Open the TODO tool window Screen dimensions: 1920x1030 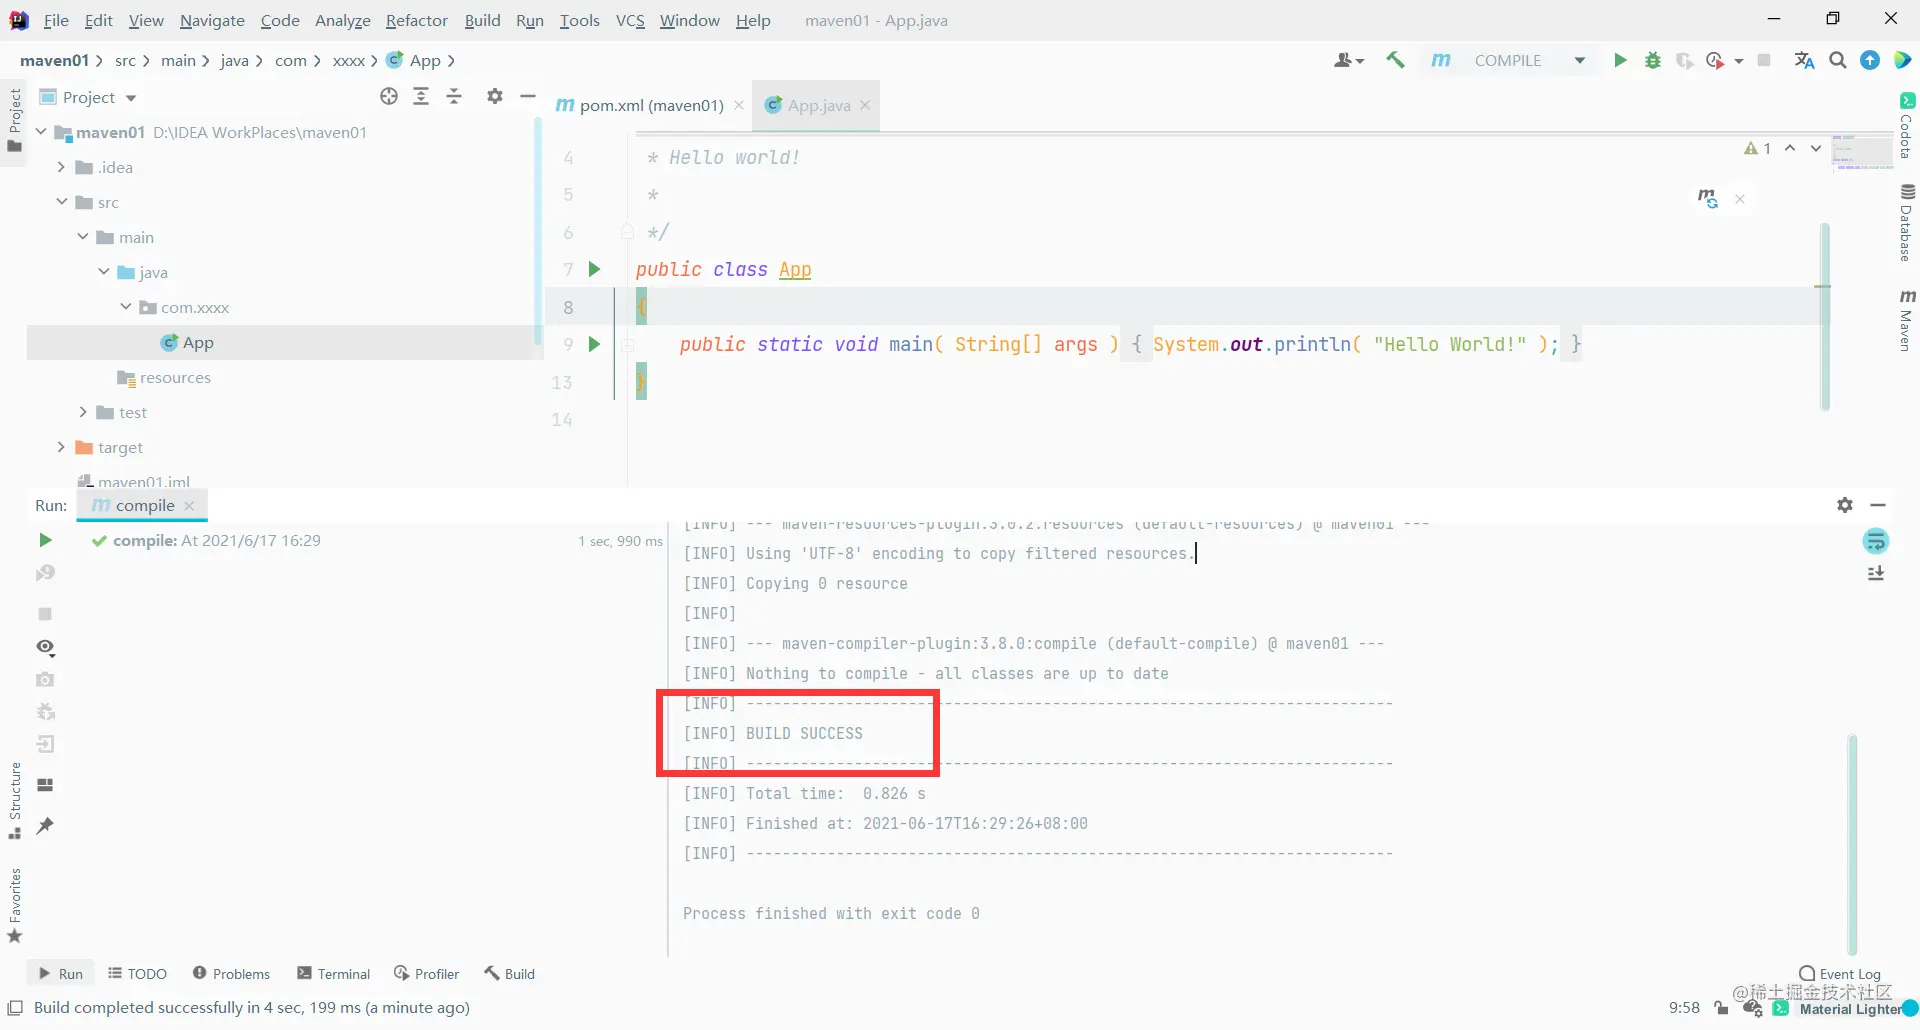(x=137, y=973)
